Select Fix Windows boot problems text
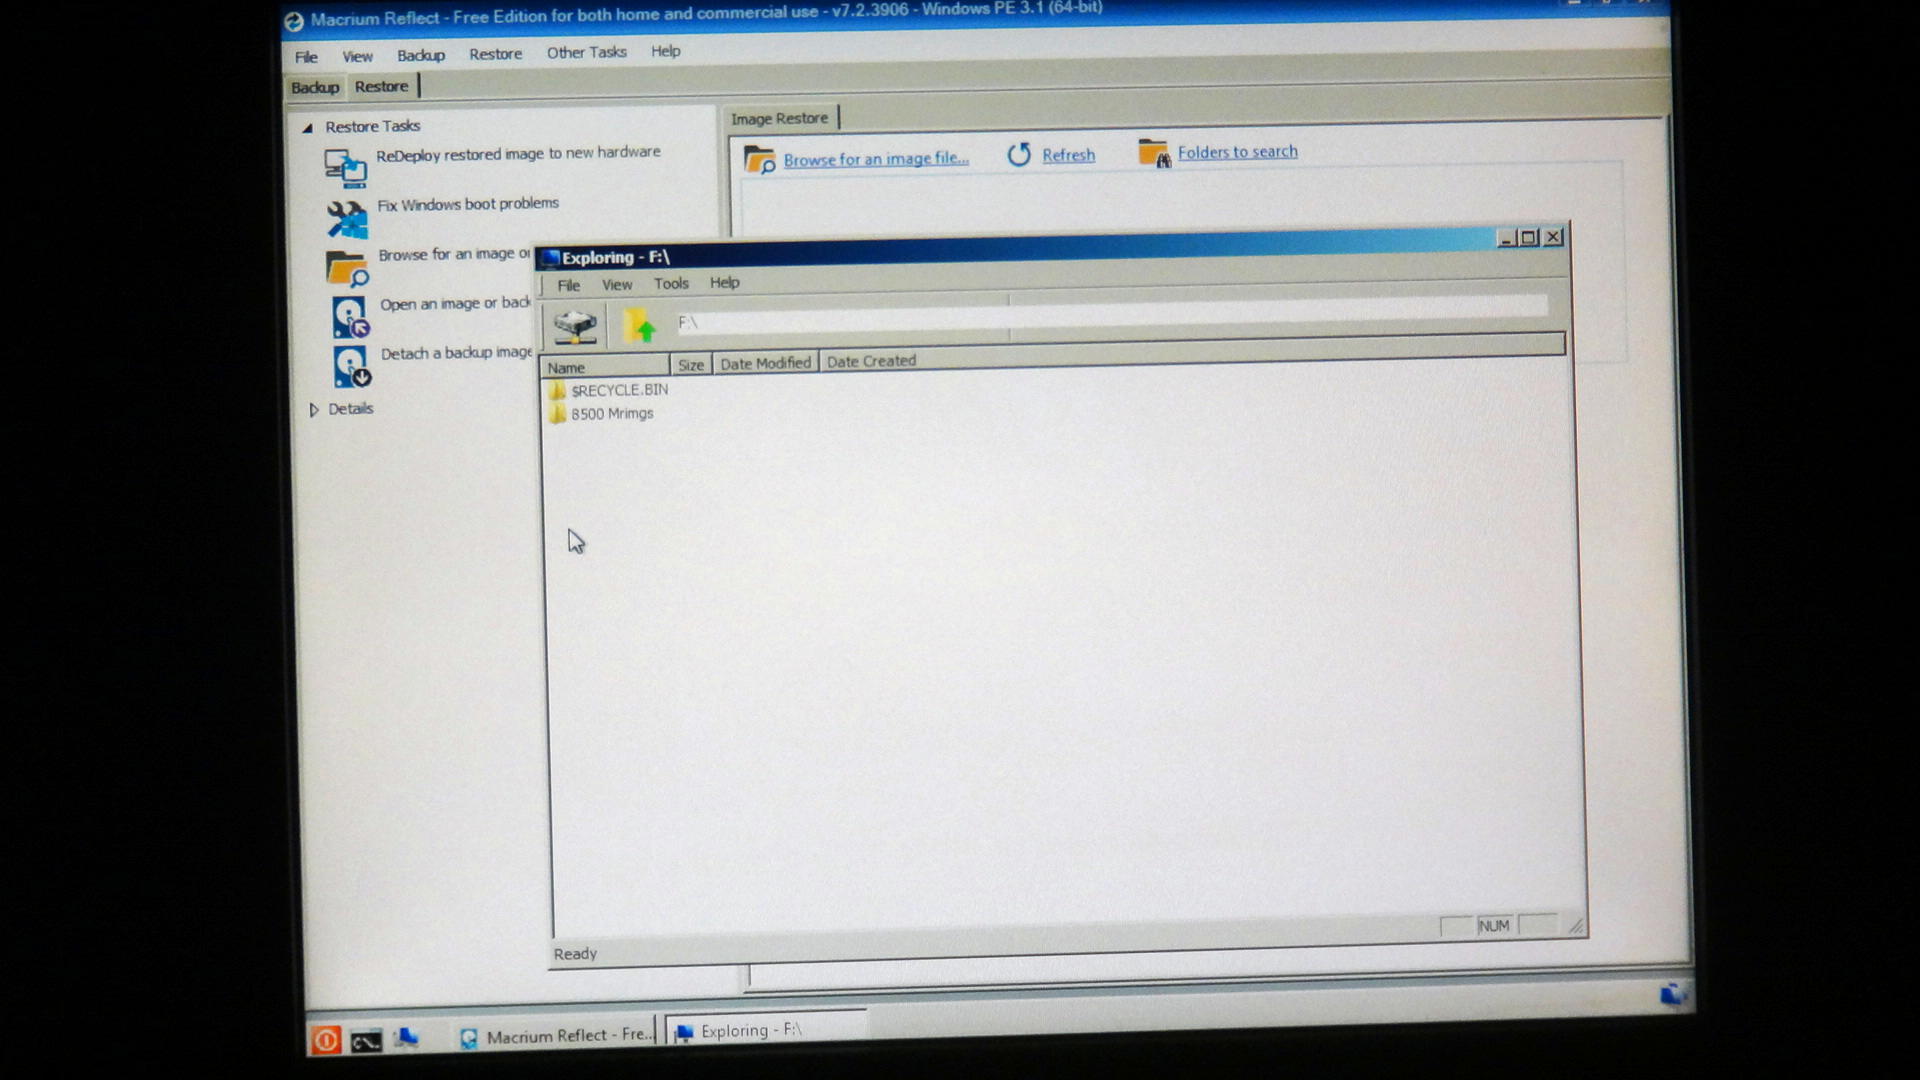Image resolution: width=1920 pixels, height=1080 pixels. click(x=468, y=204)
